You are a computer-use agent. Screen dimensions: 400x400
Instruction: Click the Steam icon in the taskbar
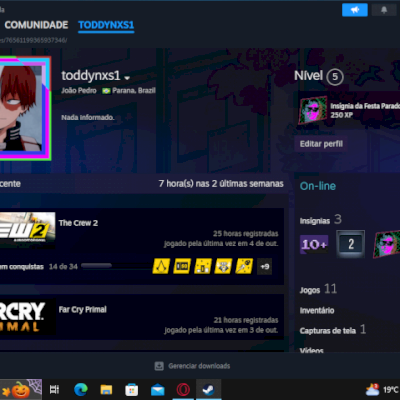point(209,389)
